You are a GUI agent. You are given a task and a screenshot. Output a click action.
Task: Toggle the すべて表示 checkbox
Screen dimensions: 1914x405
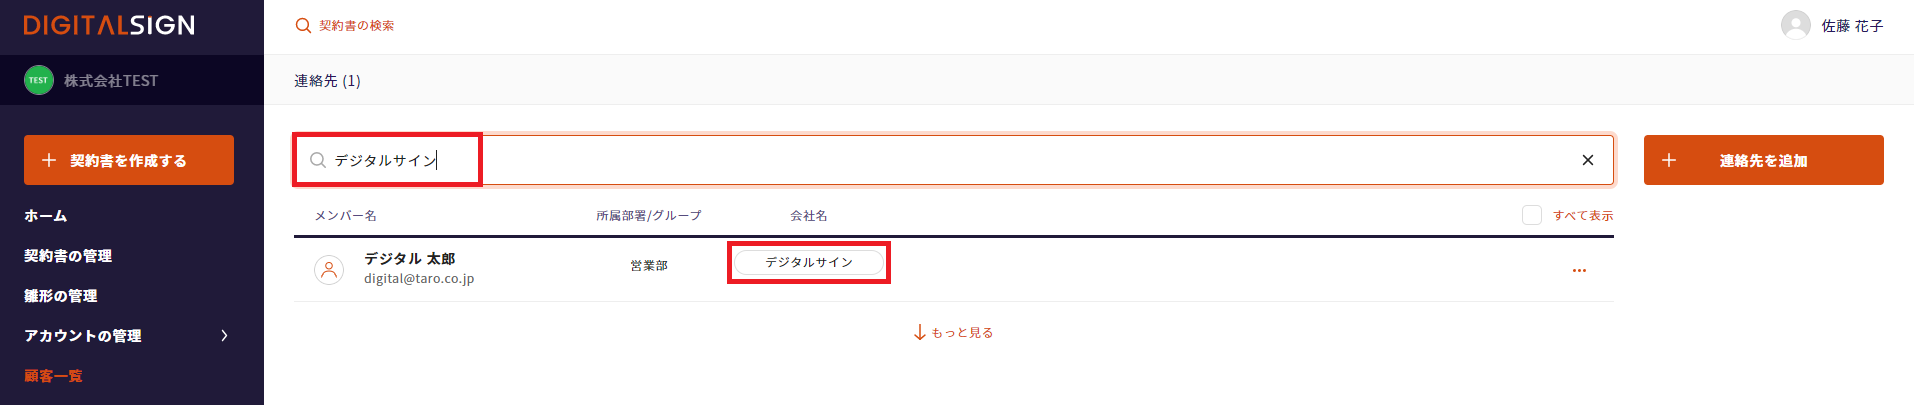click(x=1531, y=215)
